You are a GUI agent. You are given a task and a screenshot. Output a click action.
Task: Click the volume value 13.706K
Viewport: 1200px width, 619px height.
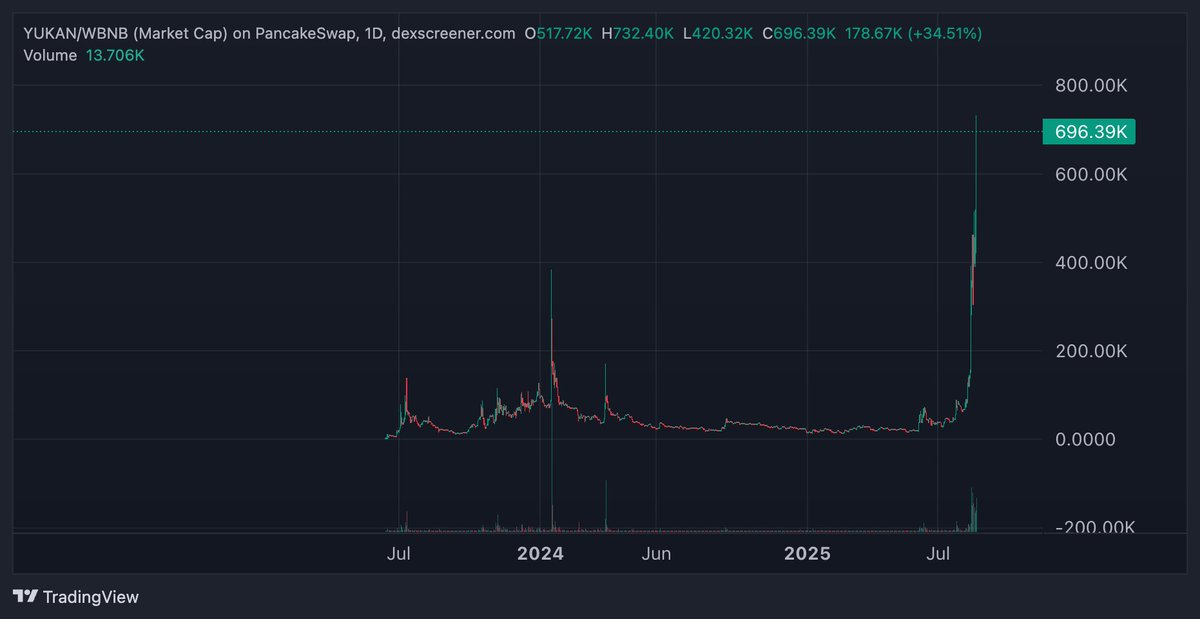115,55
